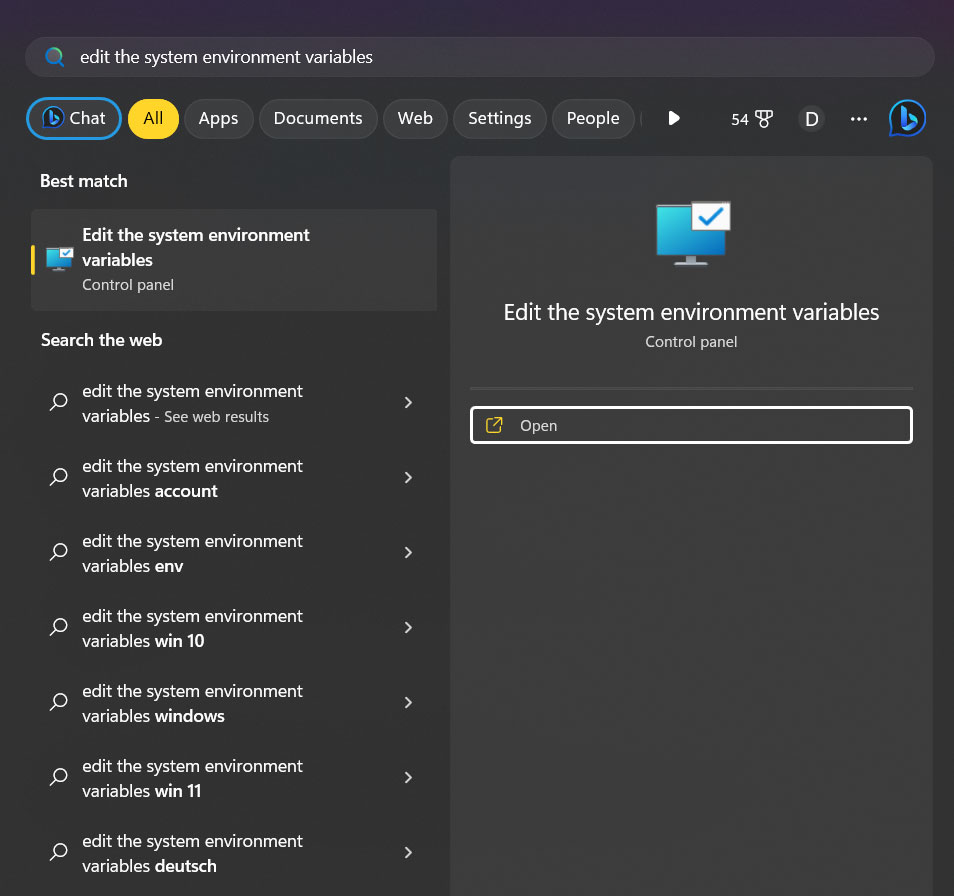The height and width of the screenshot is (896, 954).
Task: Click the search magnifier icon in the search bar
Action: click(55, 57)
